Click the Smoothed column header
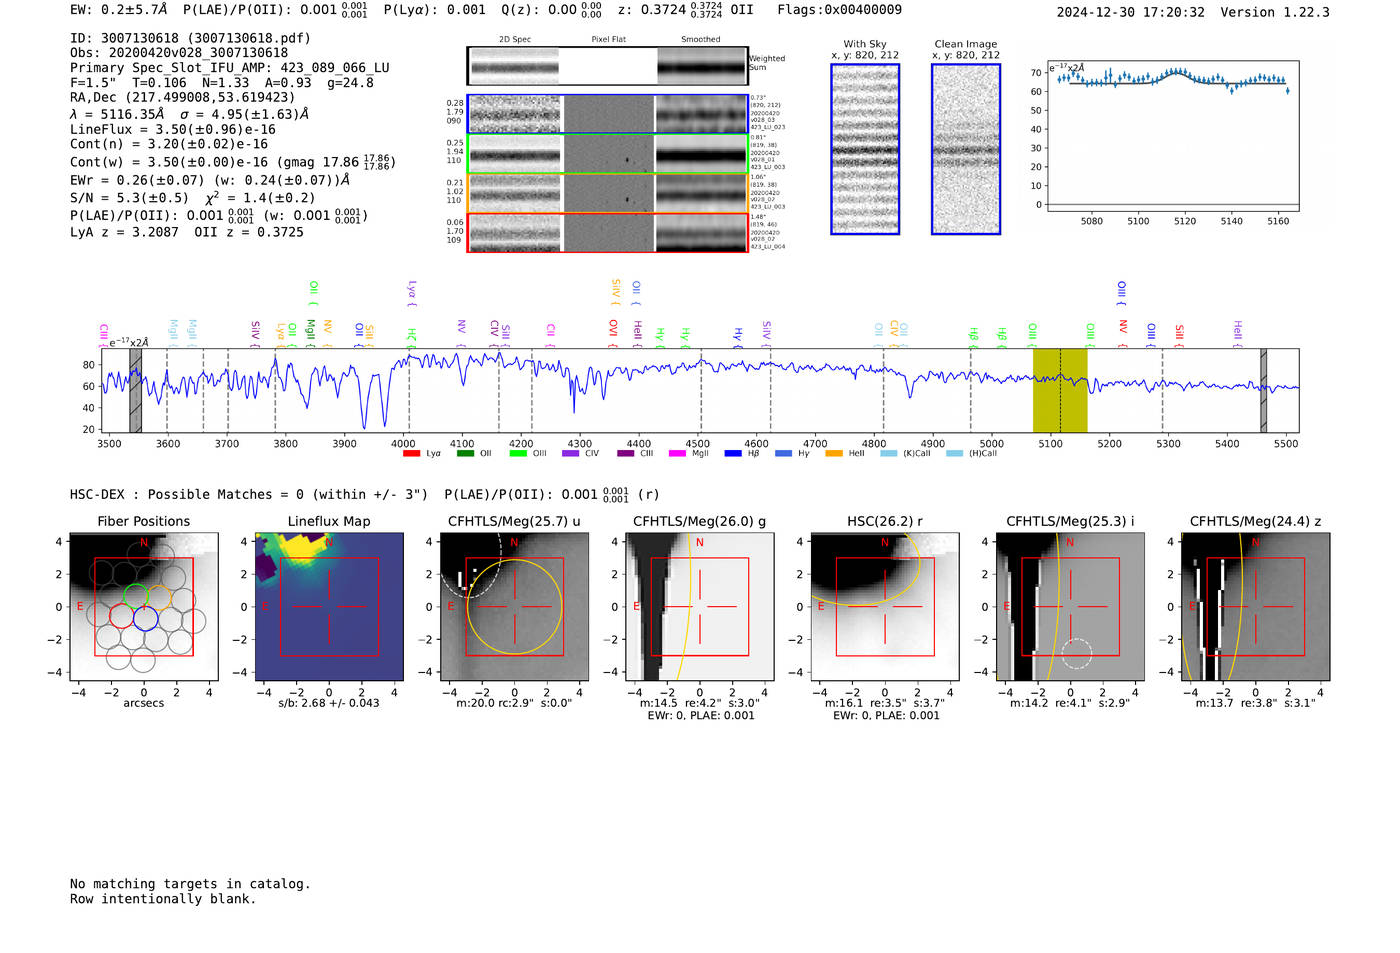The height and width of the screenshot is (953, 1400). coord(701,40)
